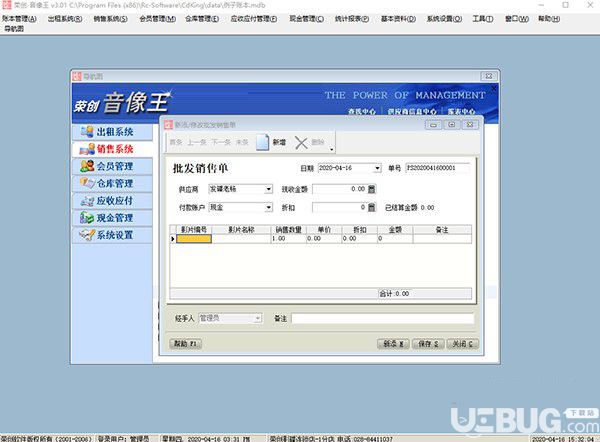Click 报表中心 link in banner
This screenshot has height=442, width=600.
[461, 112]
